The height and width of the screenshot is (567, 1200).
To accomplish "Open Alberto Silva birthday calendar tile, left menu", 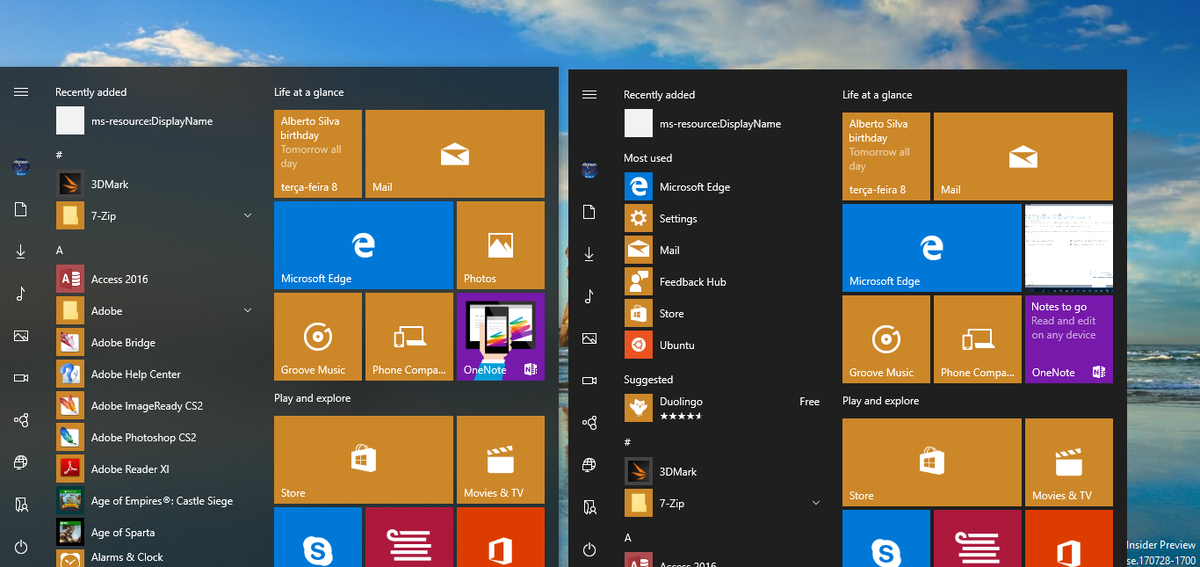I will tap(318, 154).
